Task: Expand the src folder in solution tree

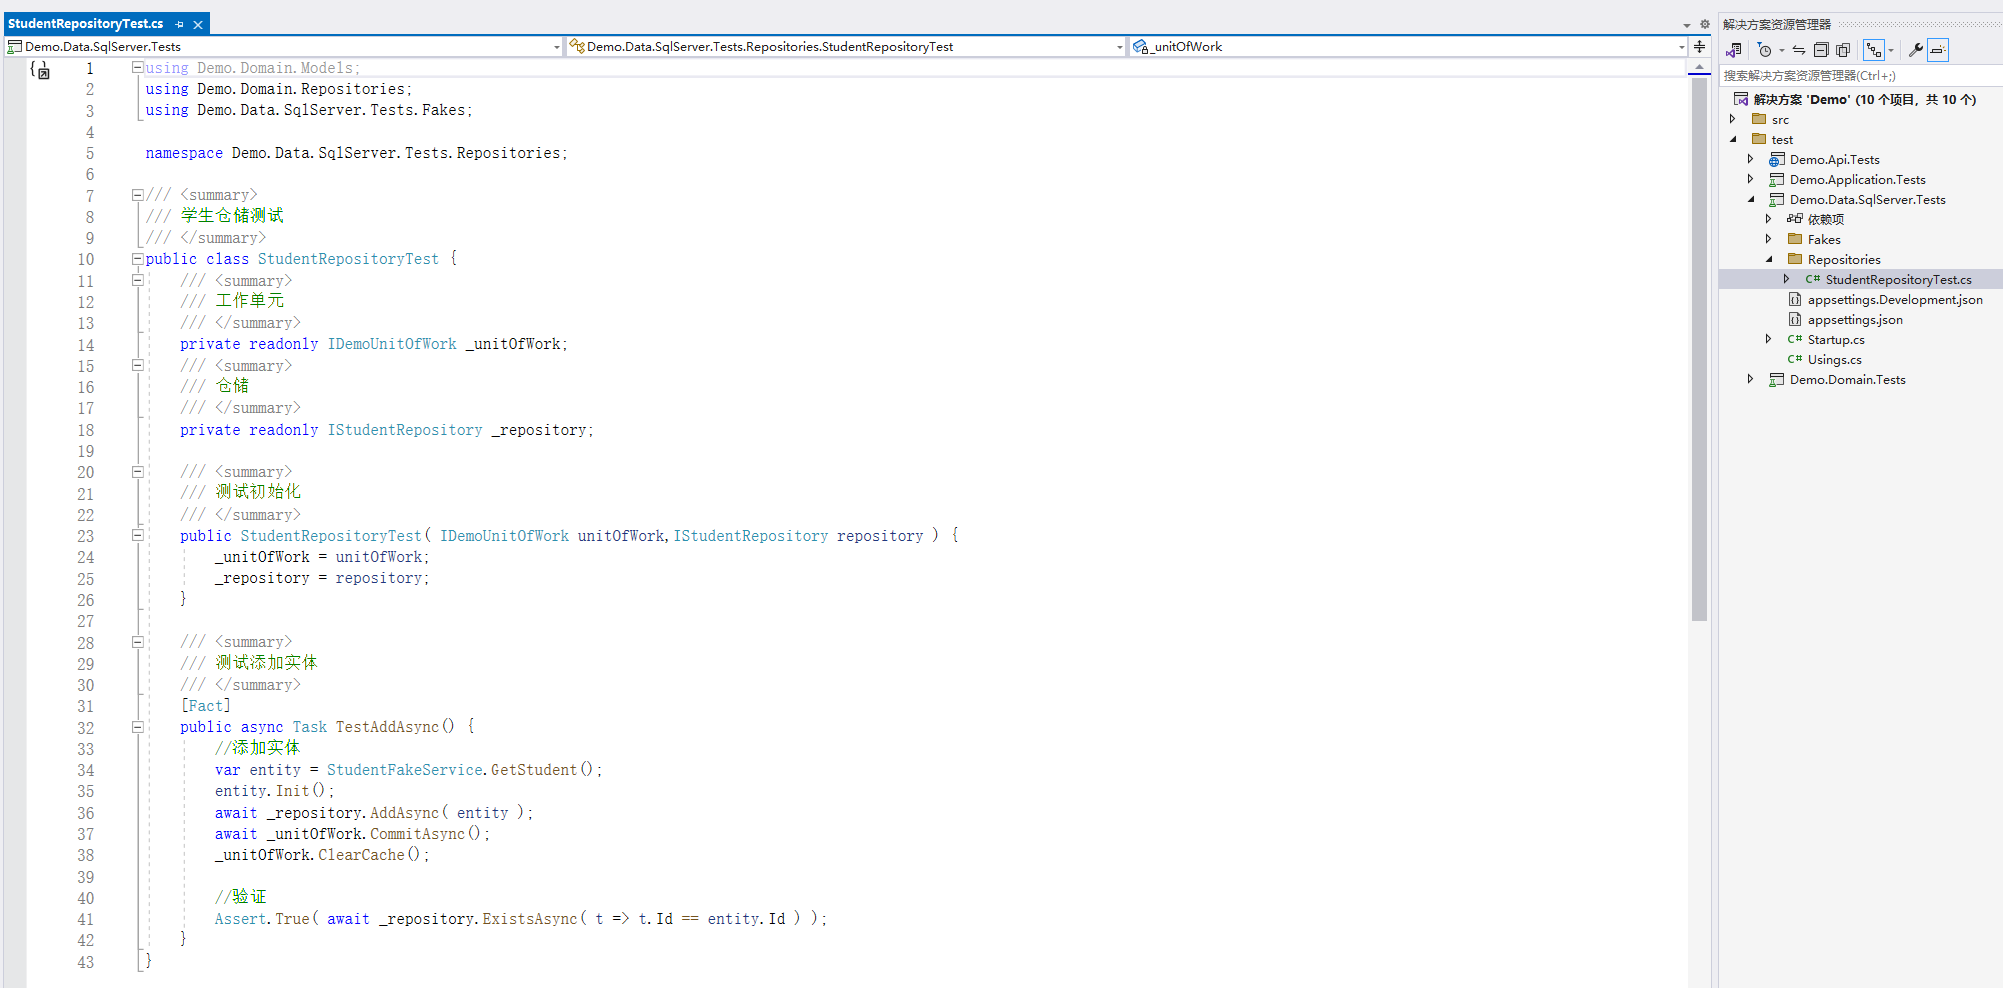Action: tap(1733, 119)
